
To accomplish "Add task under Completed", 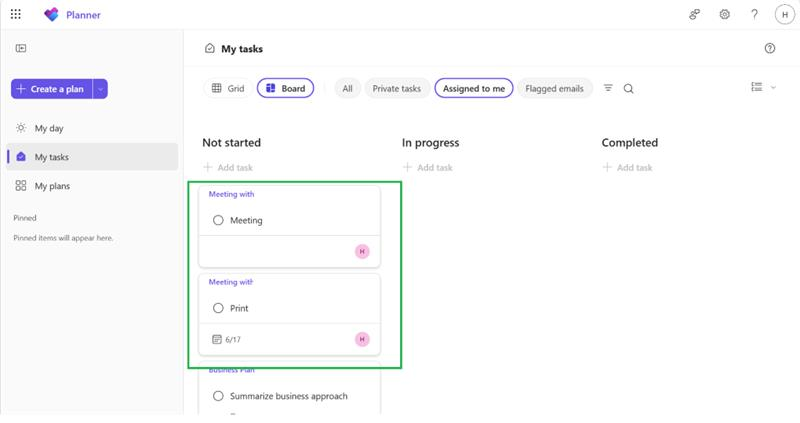I will pyautogui.click(x=628, y=167).
